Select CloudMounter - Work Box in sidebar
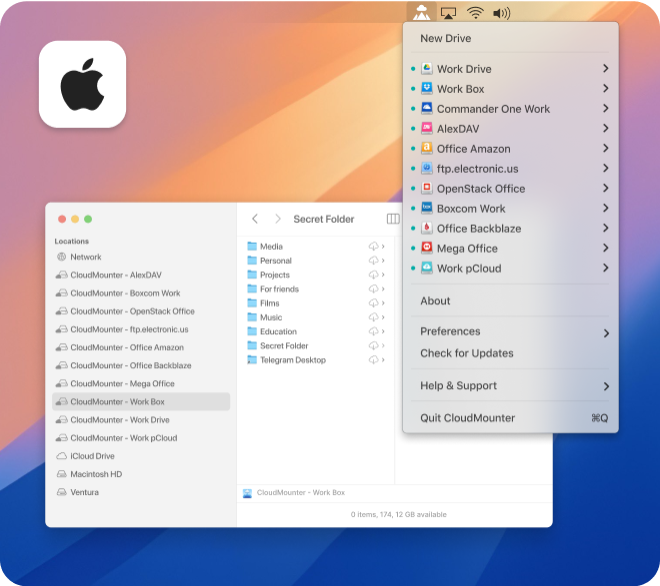Viewport: 660px width, 586px height. [141, 402]
